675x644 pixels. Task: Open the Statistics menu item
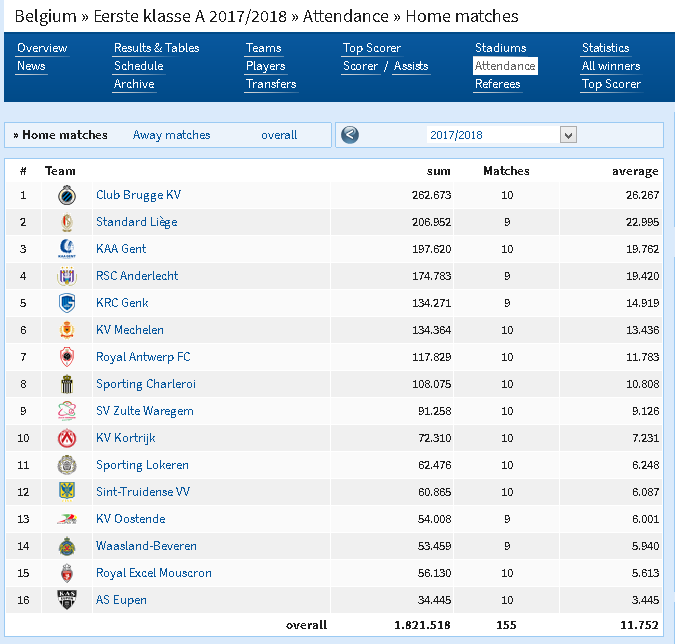click(605, 48)
